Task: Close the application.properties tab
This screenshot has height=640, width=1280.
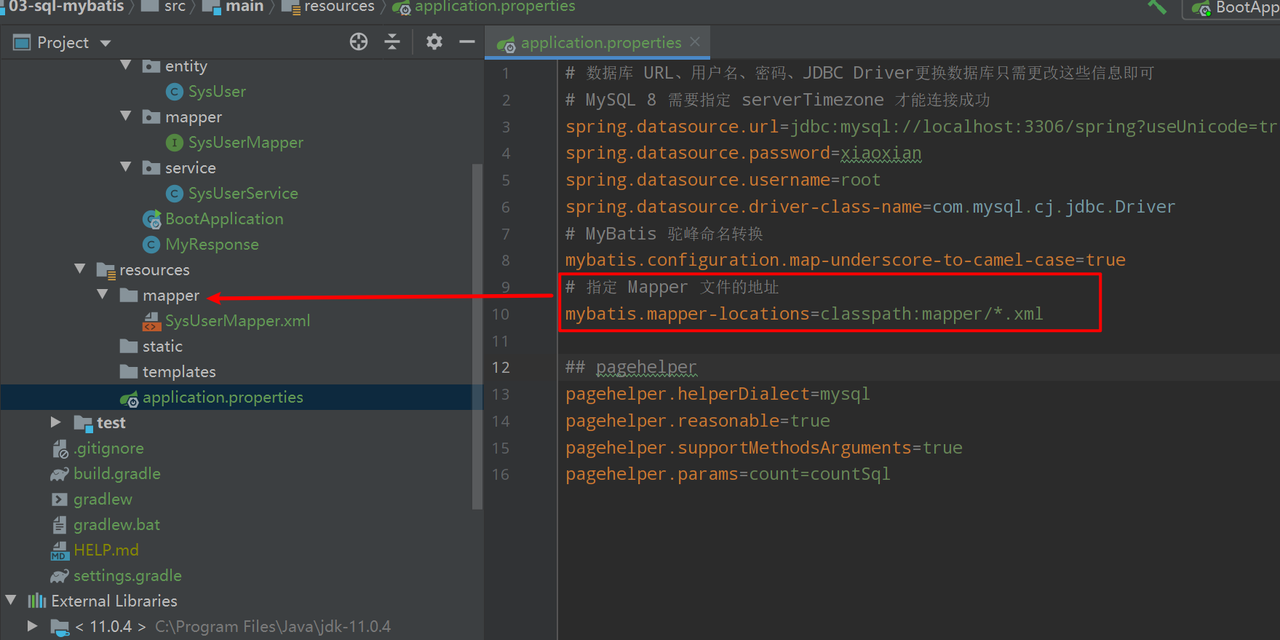Action: (x=697, y=42)
